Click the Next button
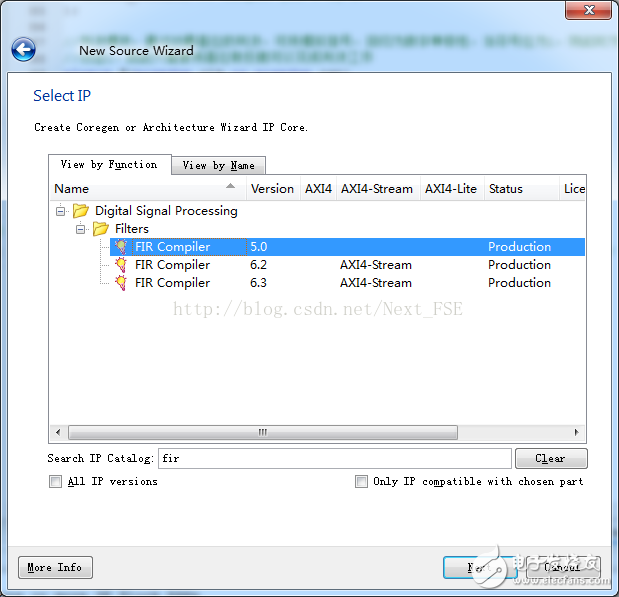Image resolution: width=619 pixels, height=597 pixels. click(480, 567)
